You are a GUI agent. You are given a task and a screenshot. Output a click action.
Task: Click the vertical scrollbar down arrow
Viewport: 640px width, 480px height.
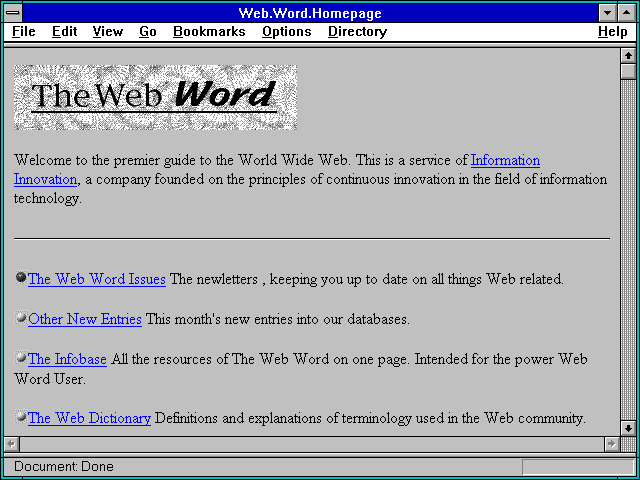click(628, 429)
